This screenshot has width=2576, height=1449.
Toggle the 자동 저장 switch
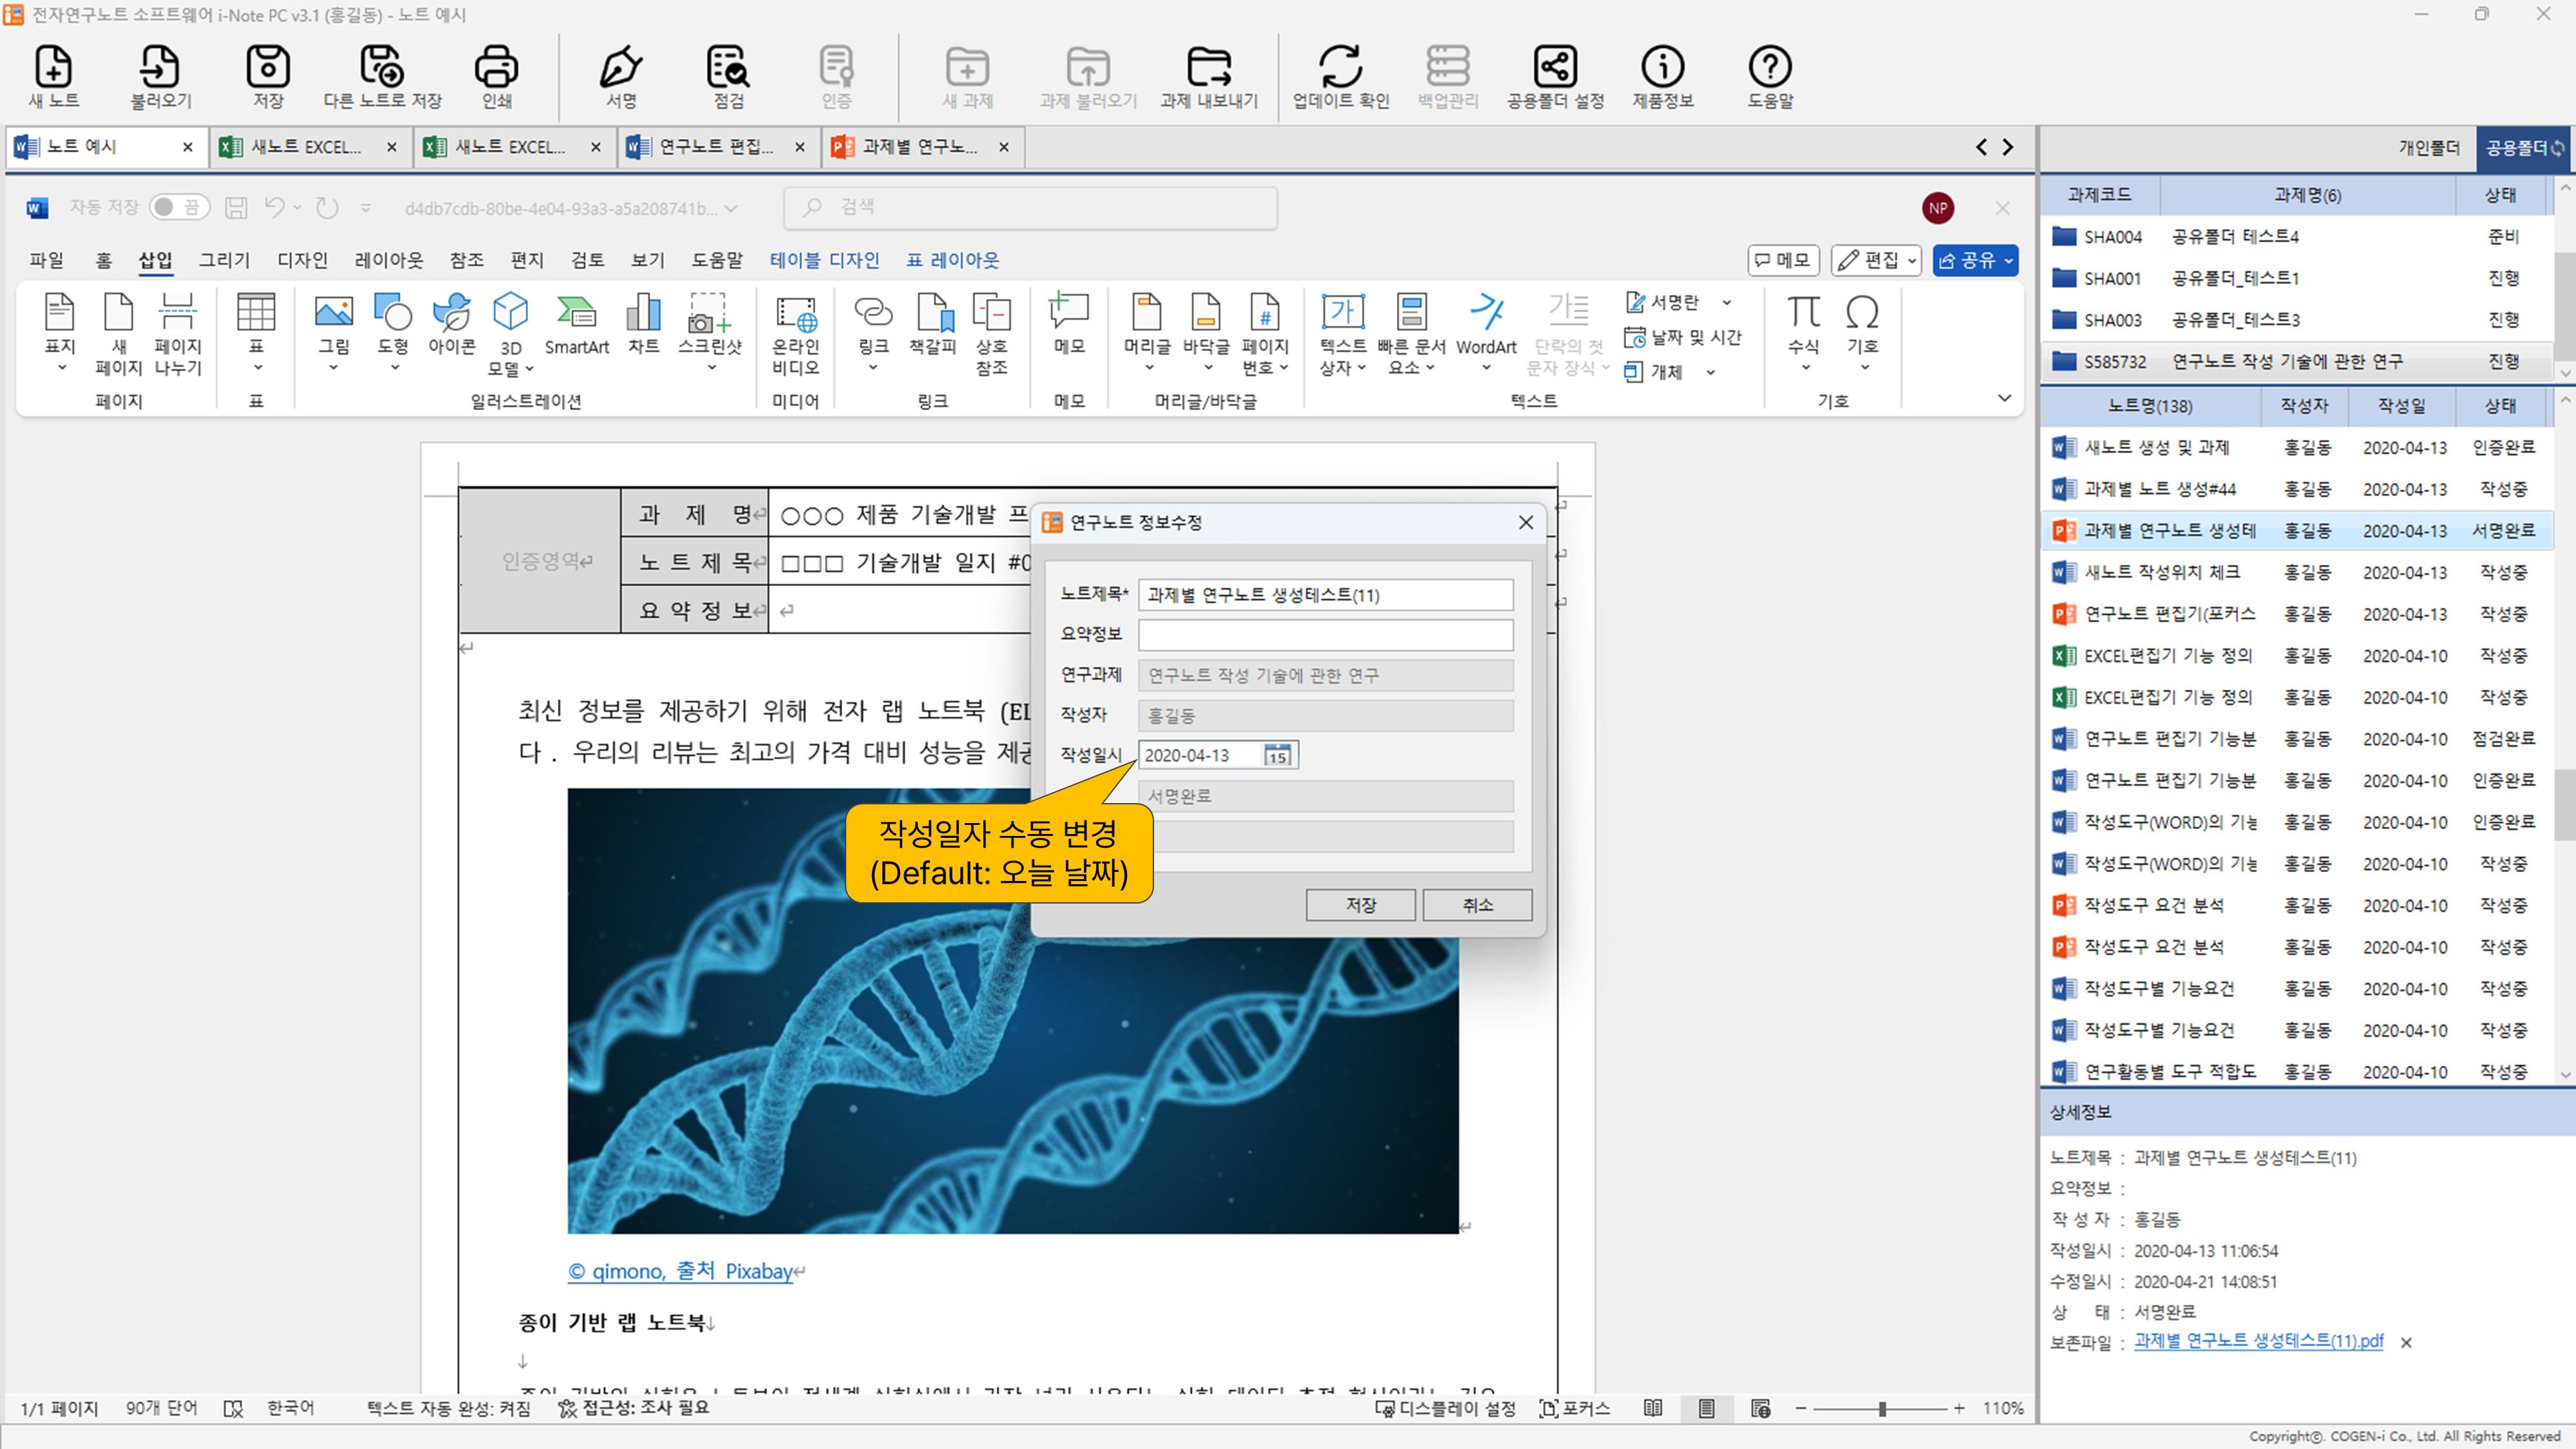point(179,207)
